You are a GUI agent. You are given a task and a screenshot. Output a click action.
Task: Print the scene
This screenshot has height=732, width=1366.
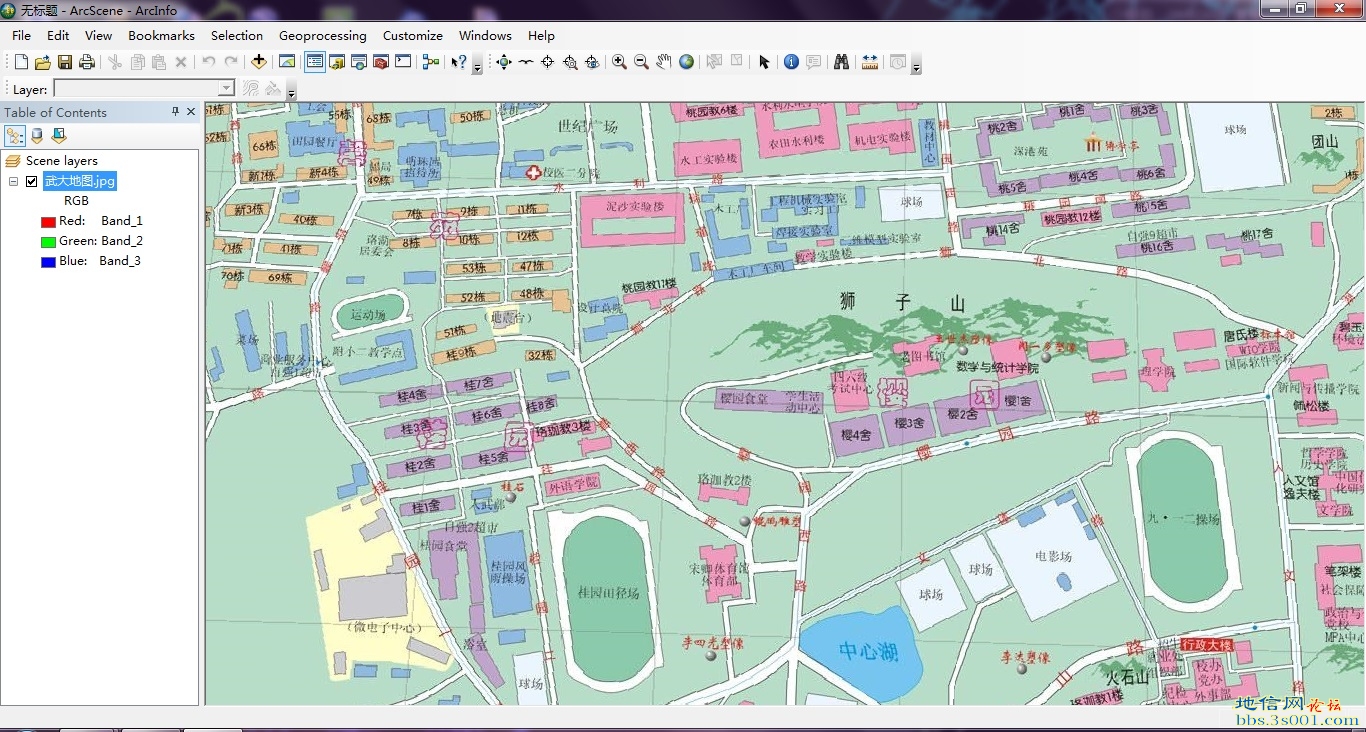pyautogui.click(x=87, y=62)
